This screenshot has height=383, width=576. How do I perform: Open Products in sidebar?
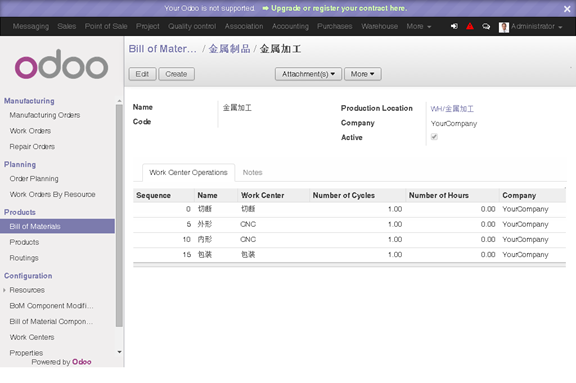click(24, 242)
